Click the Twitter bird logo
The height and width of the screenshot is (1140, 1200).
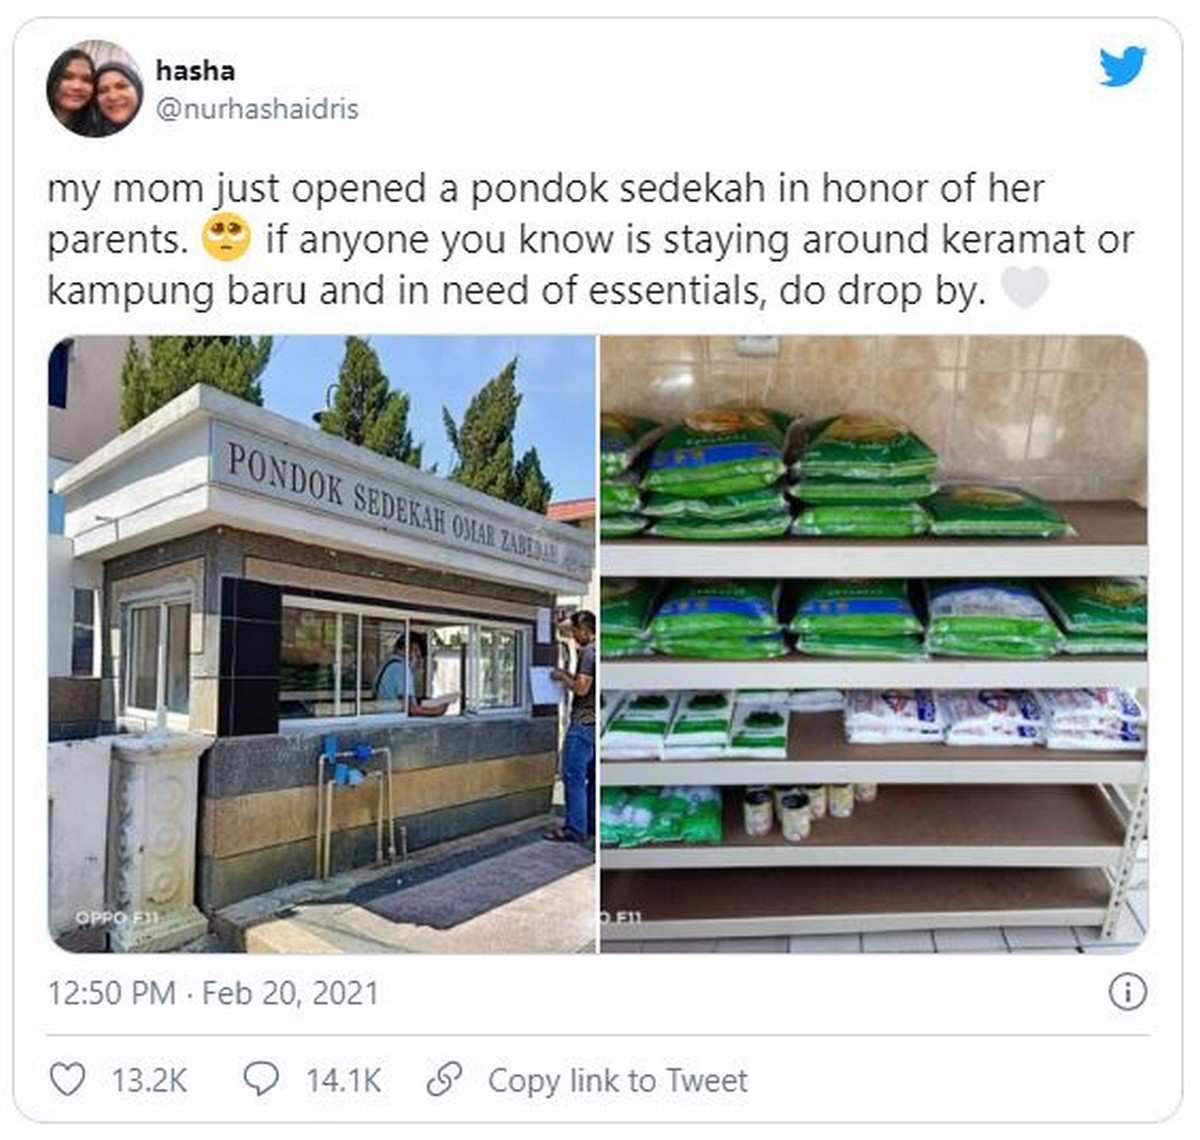pyautogui.click(x=1123, y=67)
